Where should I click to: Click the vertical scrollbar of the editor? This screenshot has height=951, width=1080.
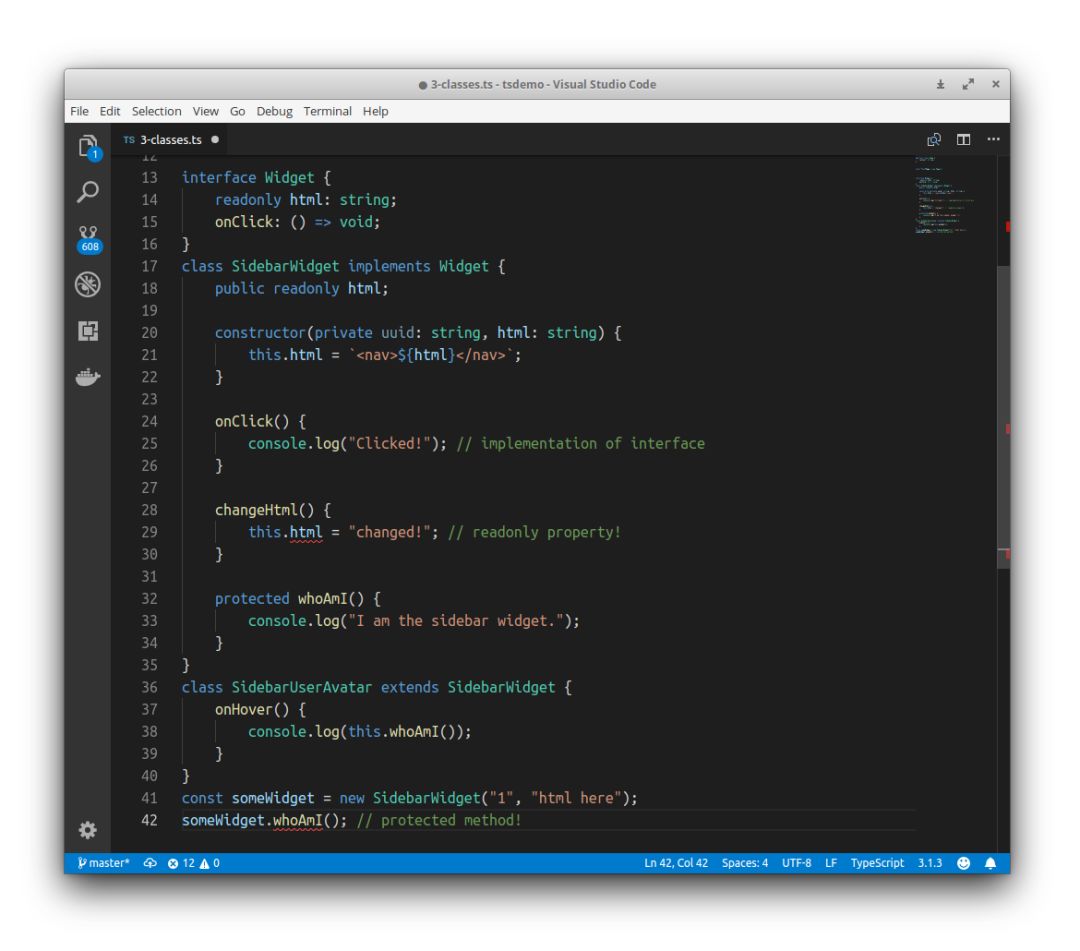1003,400
